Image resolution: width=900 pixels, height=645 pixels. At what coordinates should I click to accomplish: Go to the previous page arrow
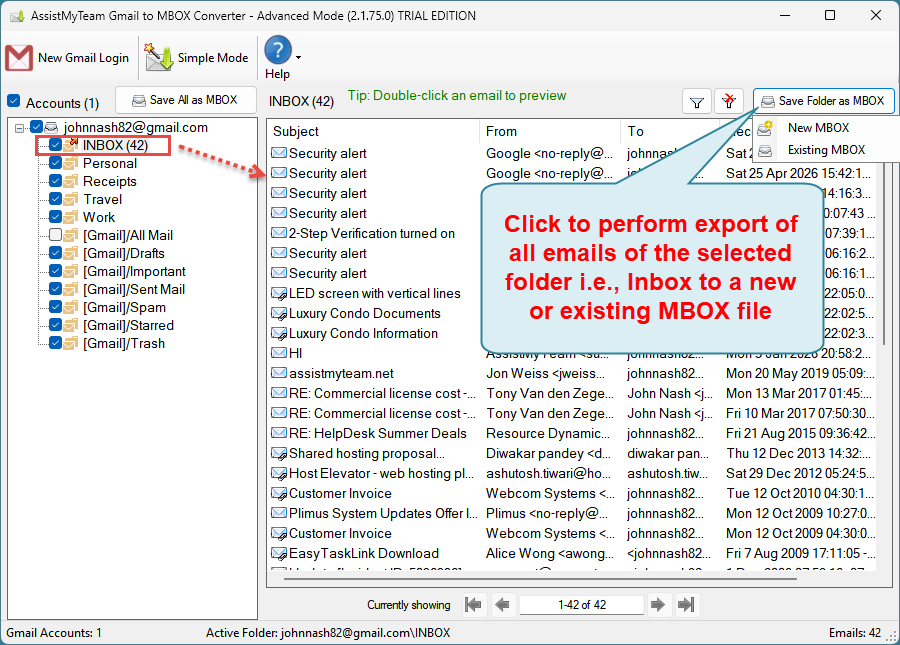(x=503, y=604)
